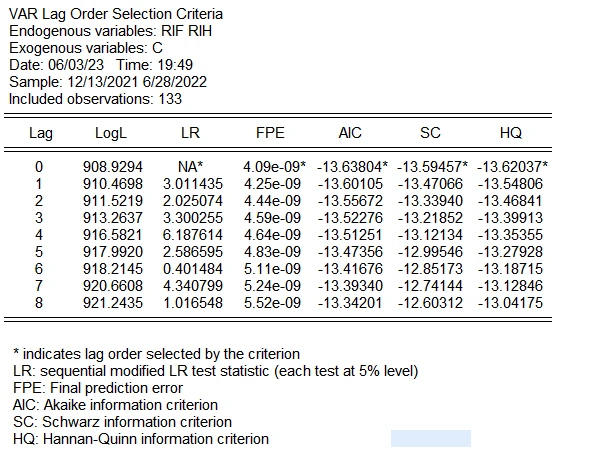Viewport: 614px width, 456px height.
Task: Click the Hannan-Quinn information criterion footnote
Action: (x=141, y=438)
